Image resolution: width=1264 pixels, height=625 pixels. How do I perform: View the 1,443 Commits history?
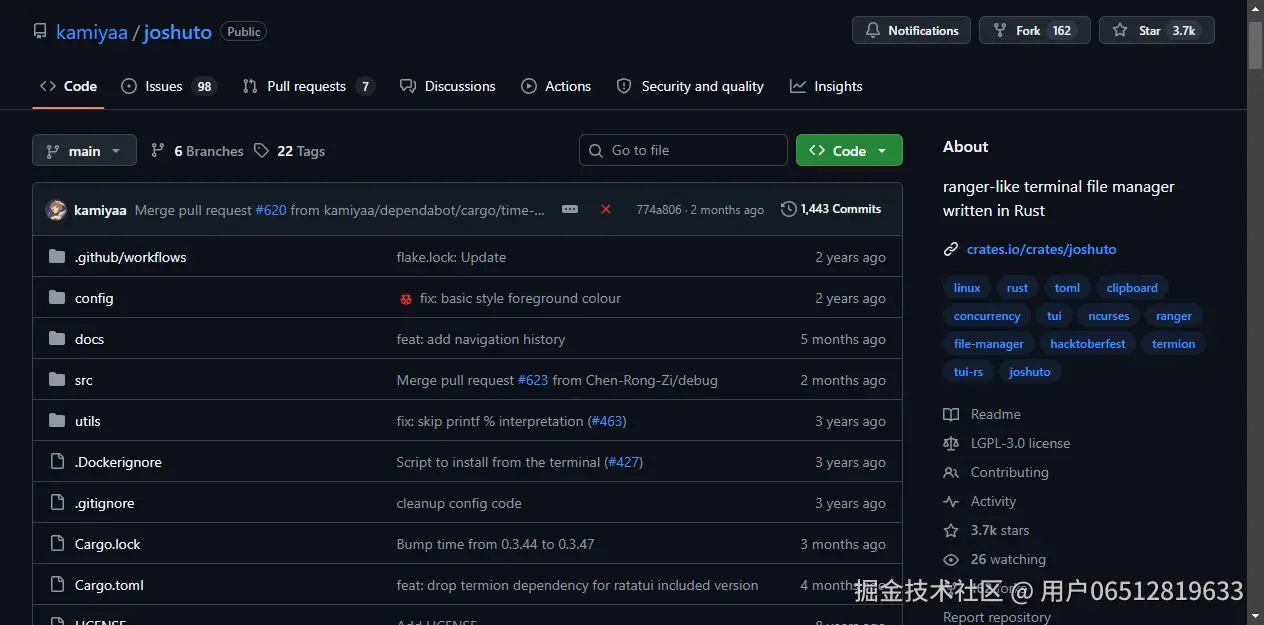[x=831, y=209]
